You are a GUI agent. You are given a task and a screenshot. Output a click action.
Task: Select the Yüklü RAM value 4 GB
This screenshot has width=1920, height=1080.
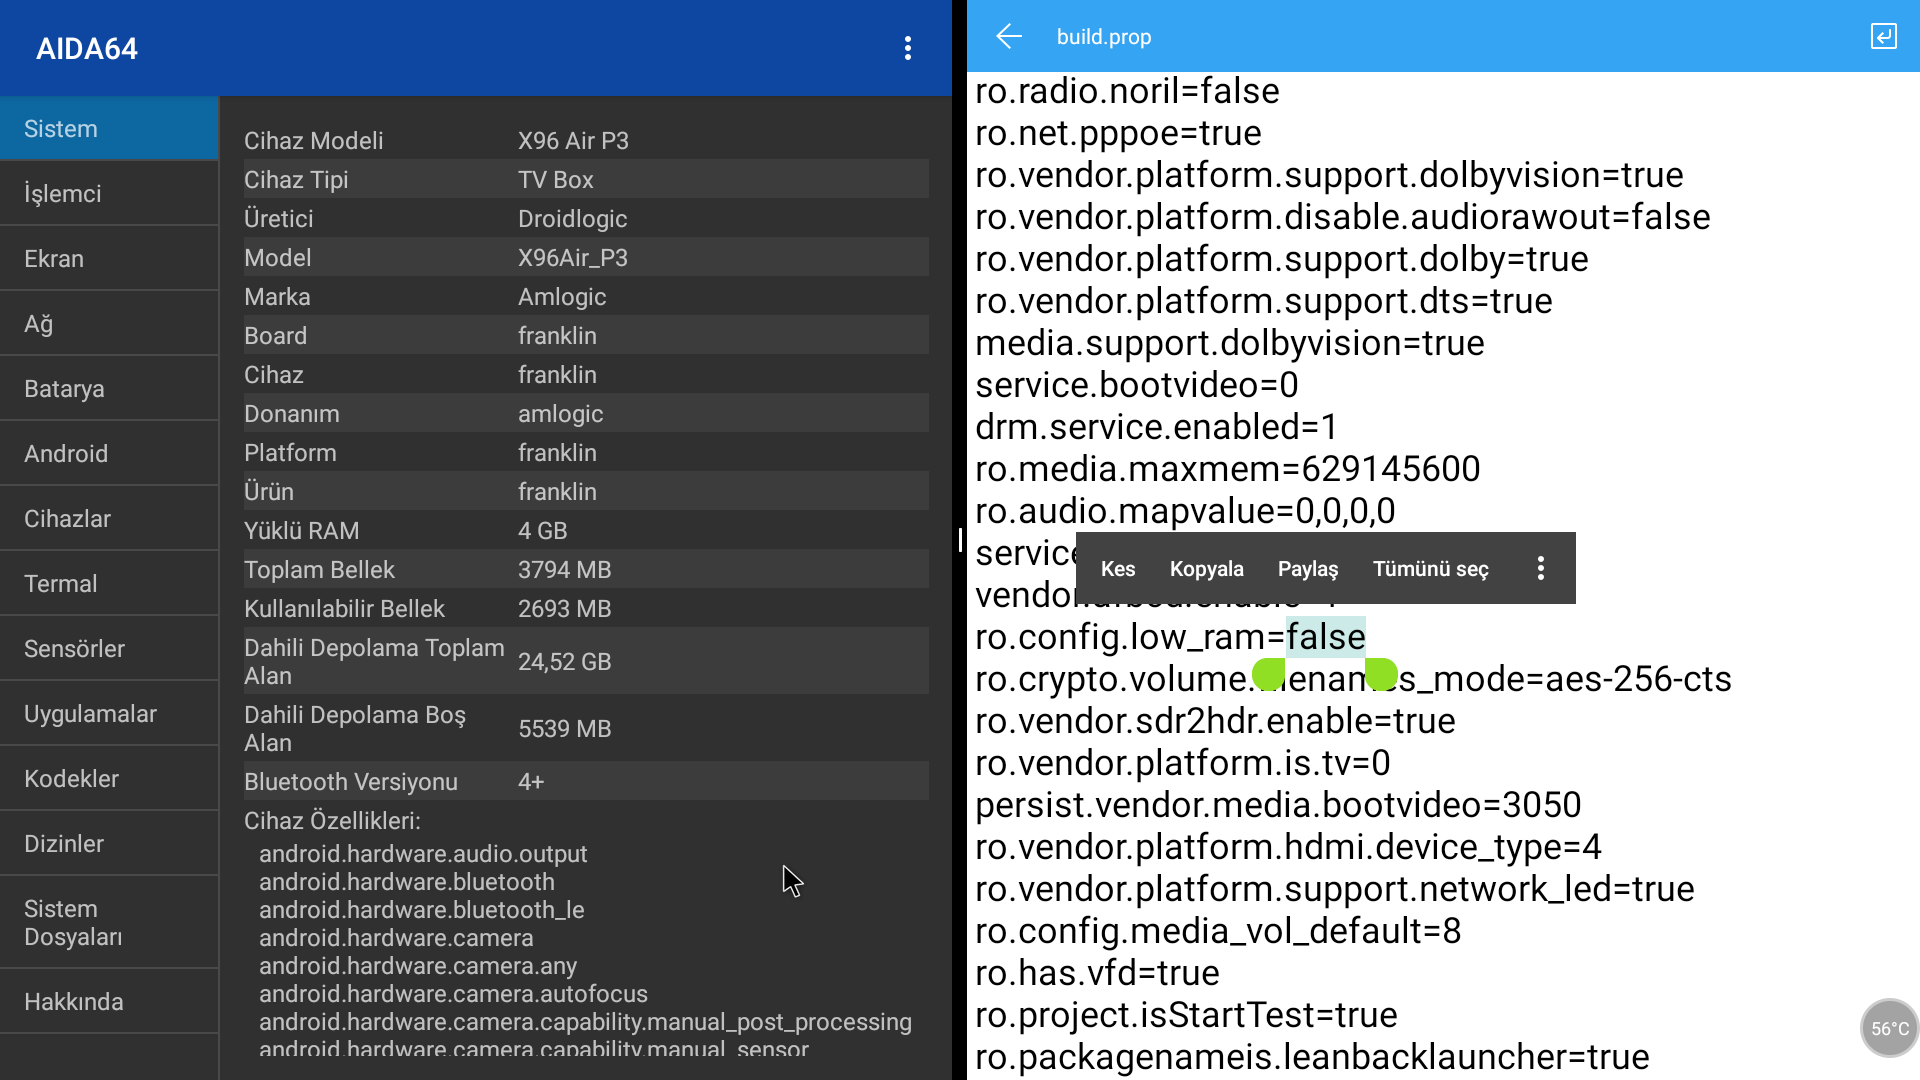pyautogui.click(x=543, y=531)
